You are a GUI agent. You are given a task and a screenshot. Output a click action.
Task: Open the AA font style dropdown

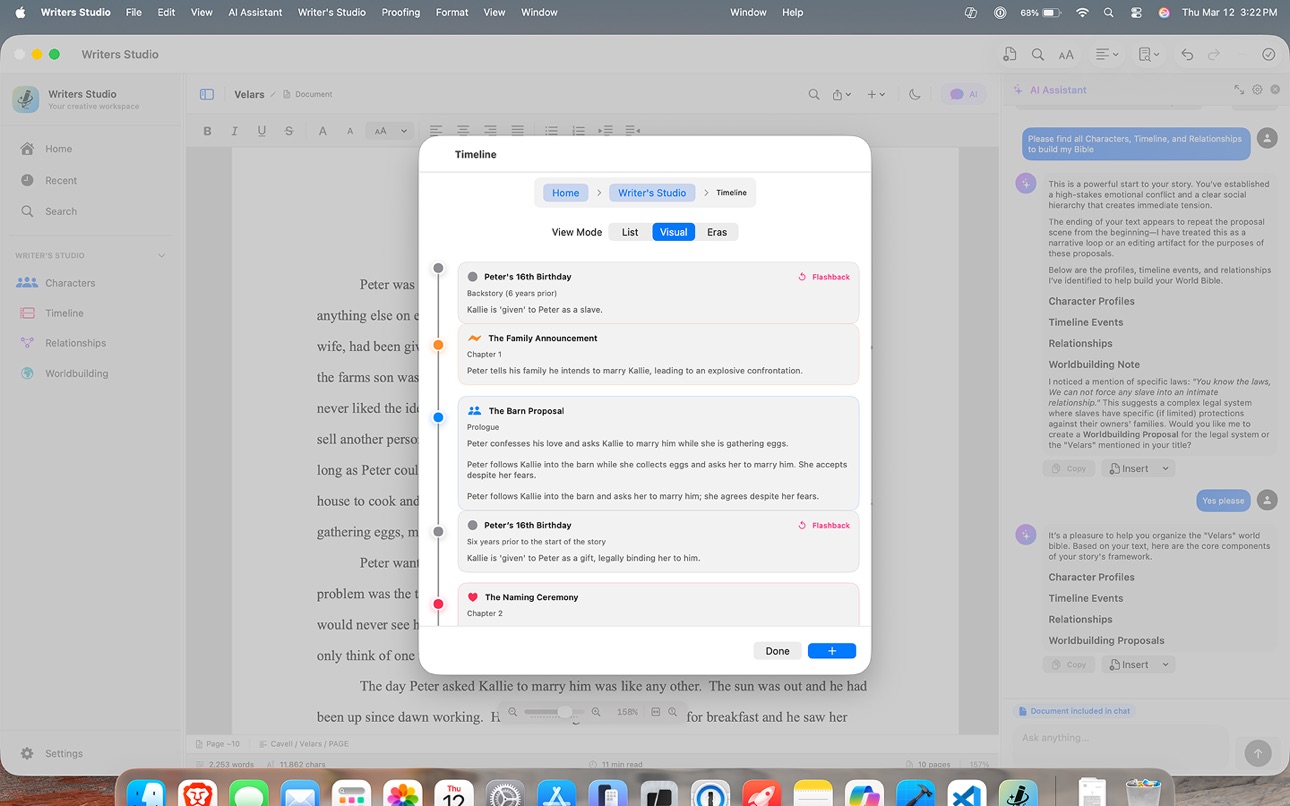(x=390, y=131)
